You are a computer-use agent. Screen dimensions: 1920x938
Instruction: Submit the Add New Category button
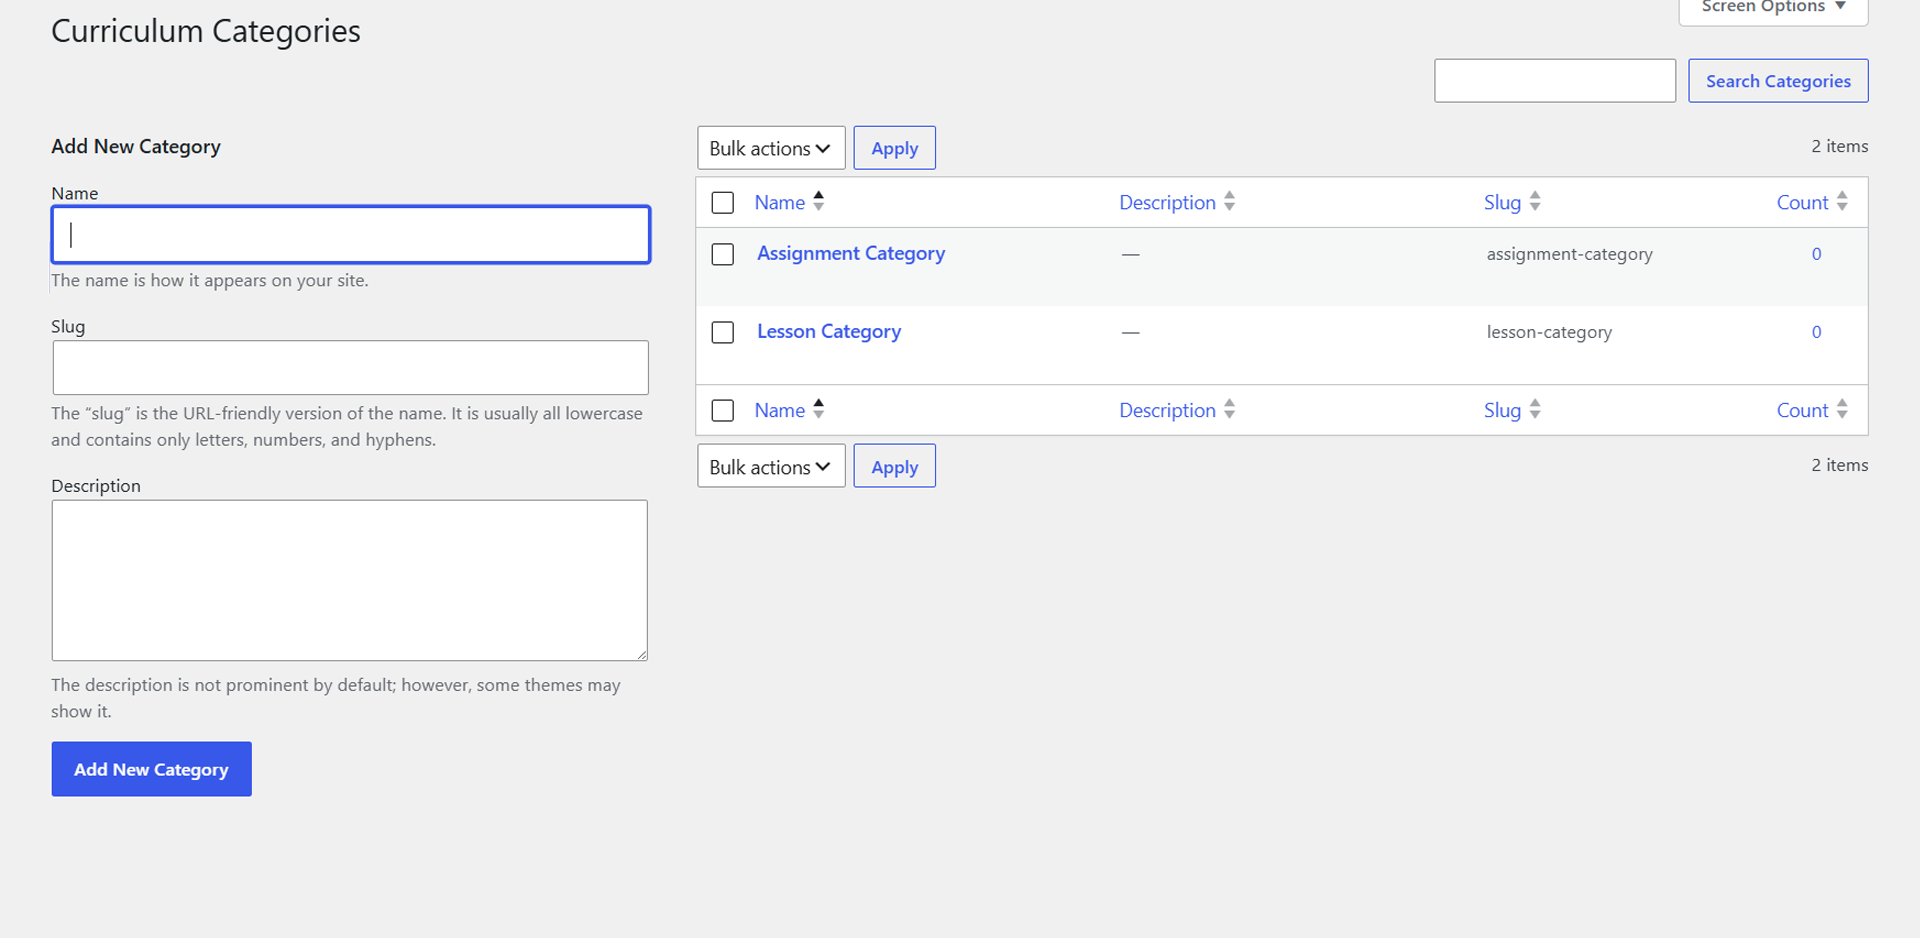(x=151, y=769)
